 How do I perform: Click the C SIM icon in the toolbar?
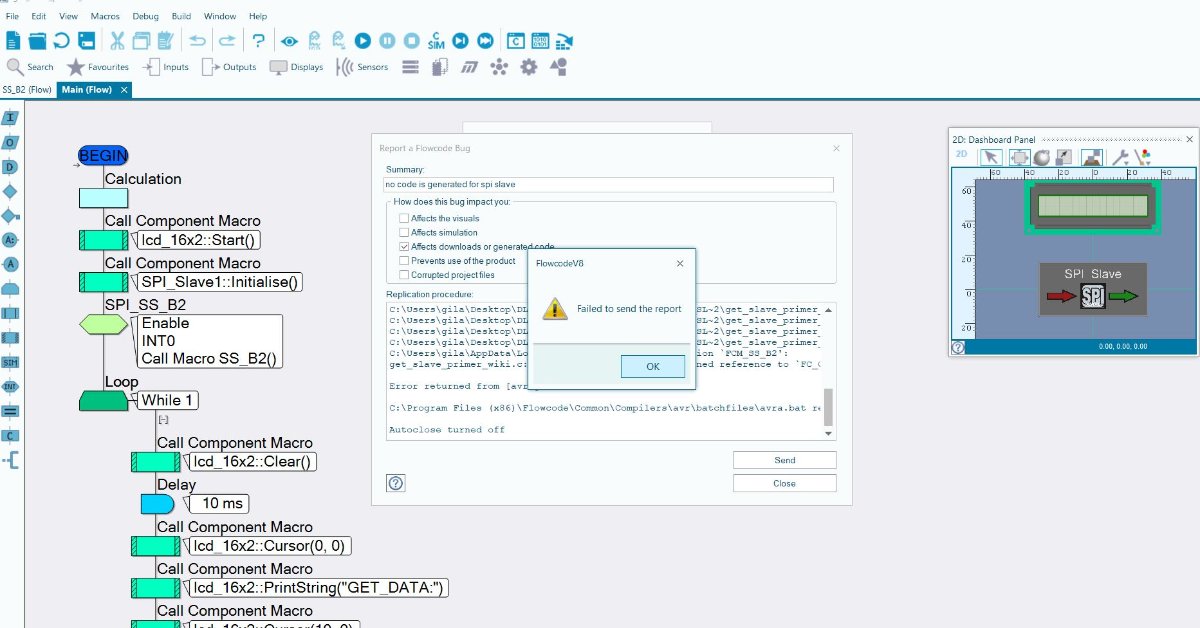[x=436, y=41]
